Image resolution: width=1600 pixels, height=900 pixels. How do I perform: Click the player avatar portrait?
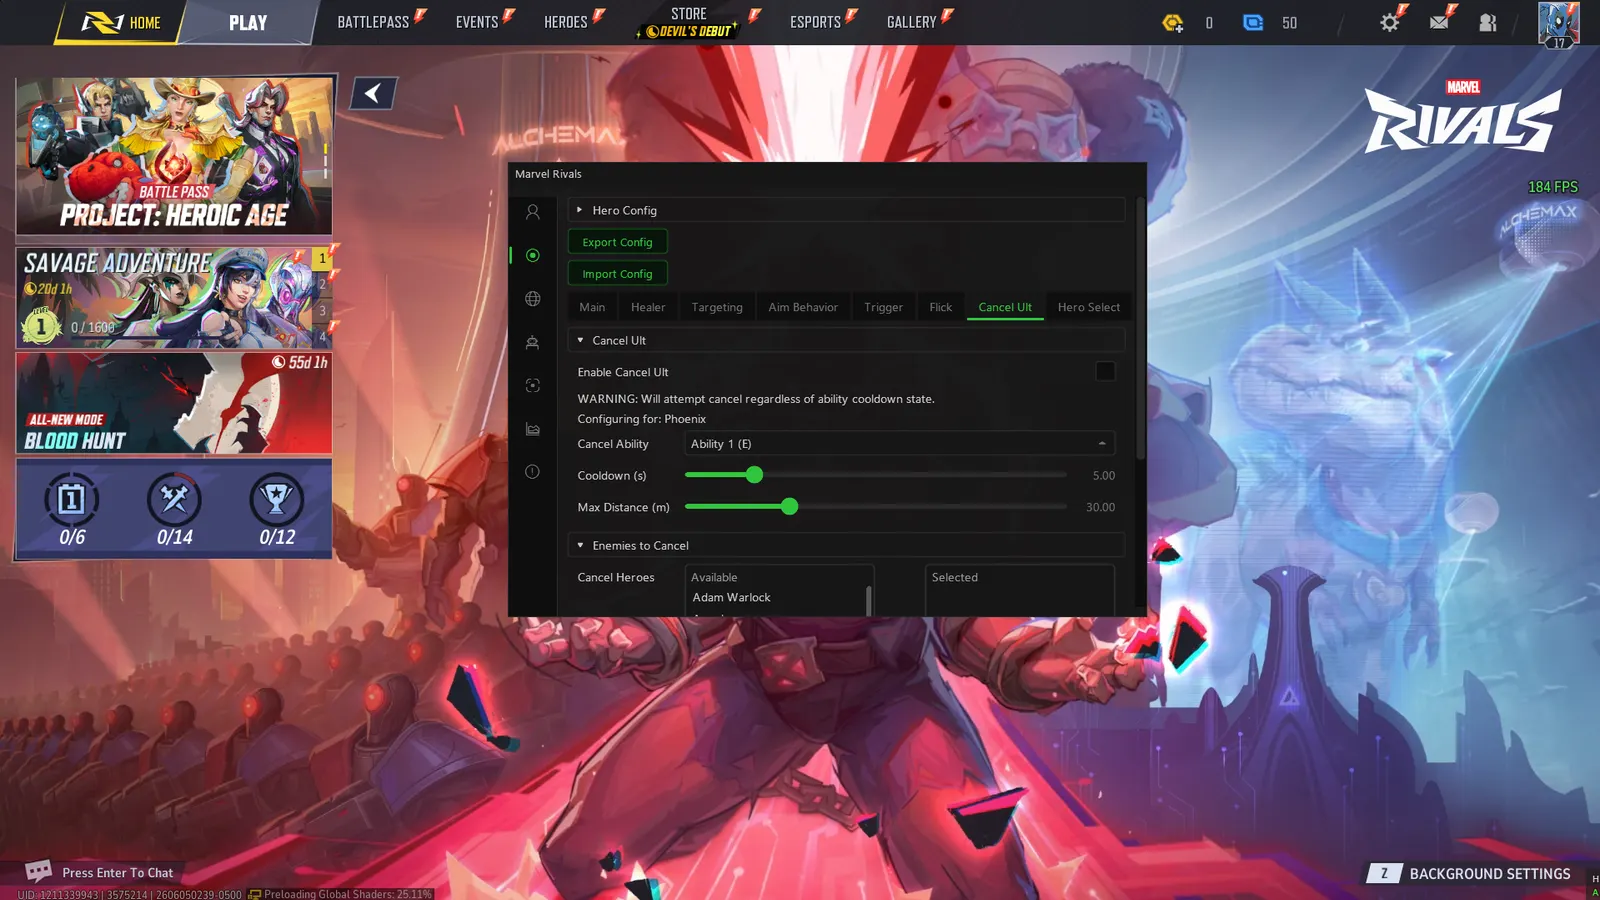1558,24
